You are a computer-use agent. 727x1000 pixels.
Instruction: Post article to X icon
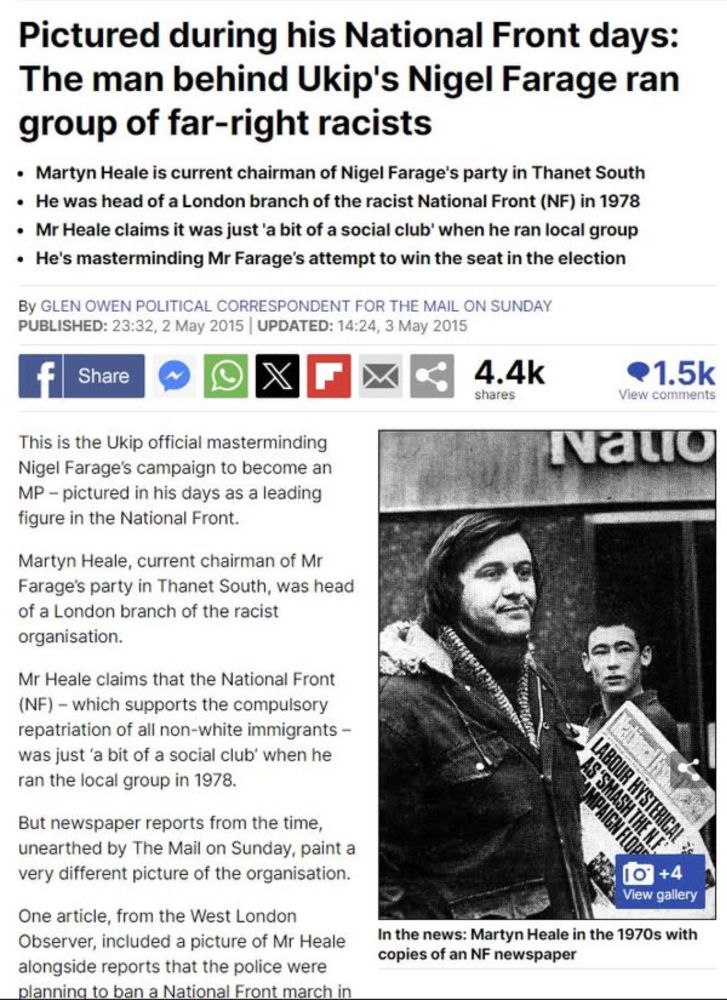click(277, 376)
